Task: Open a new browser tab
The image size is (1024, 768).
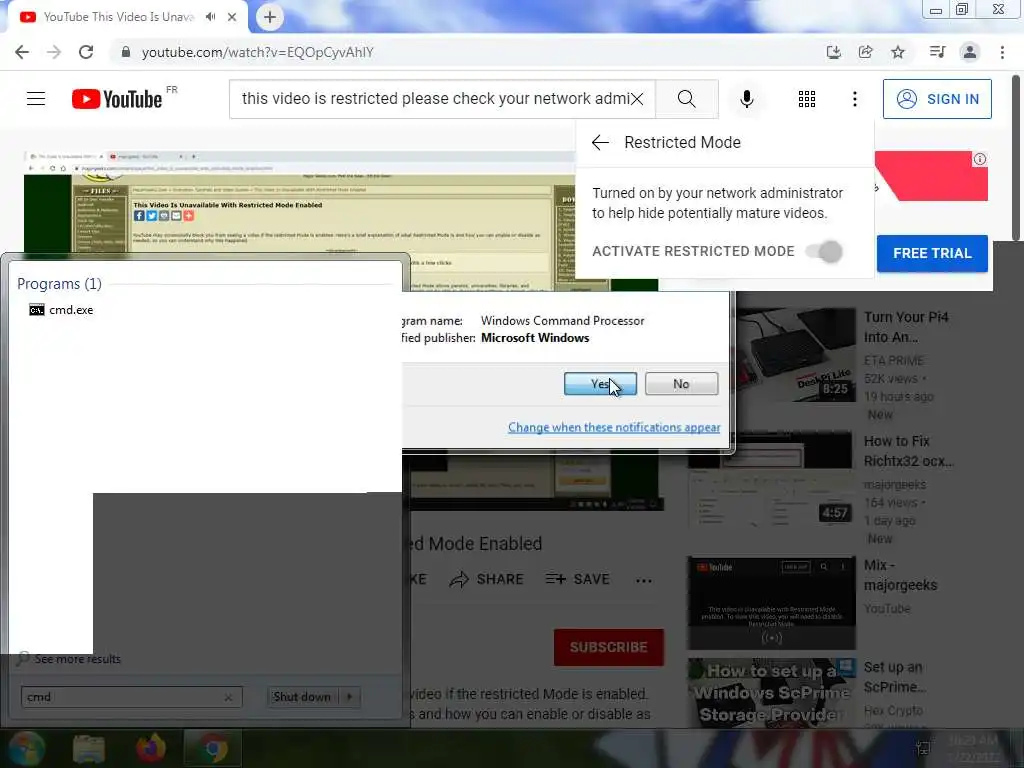Action: [x=270, y=17]
